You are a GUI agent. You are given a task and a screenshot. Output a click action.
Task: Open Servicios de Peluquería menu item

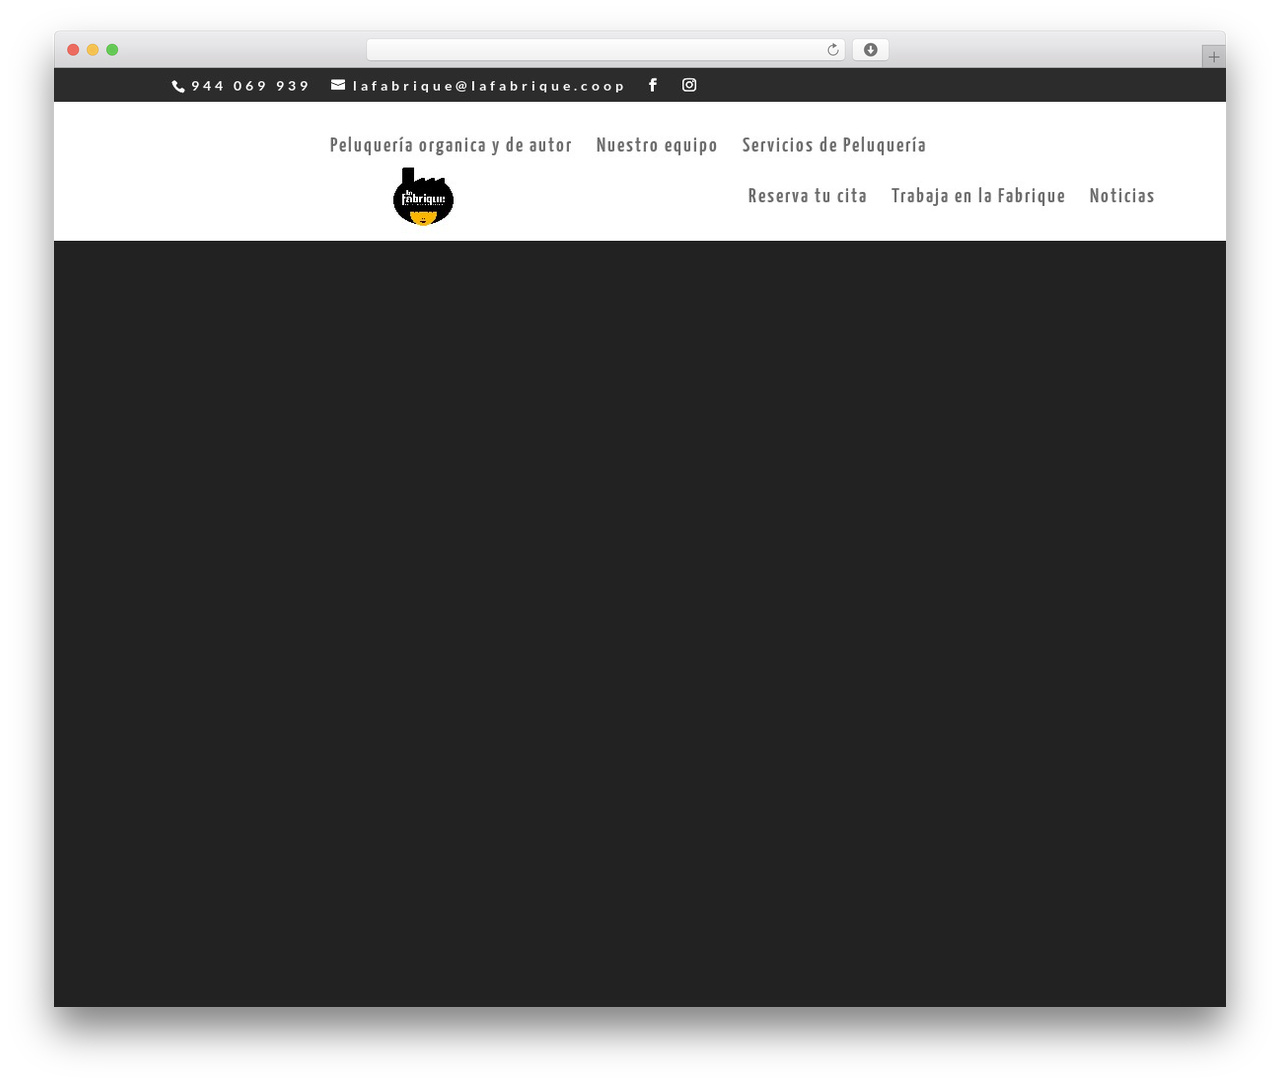click(834, 145)
